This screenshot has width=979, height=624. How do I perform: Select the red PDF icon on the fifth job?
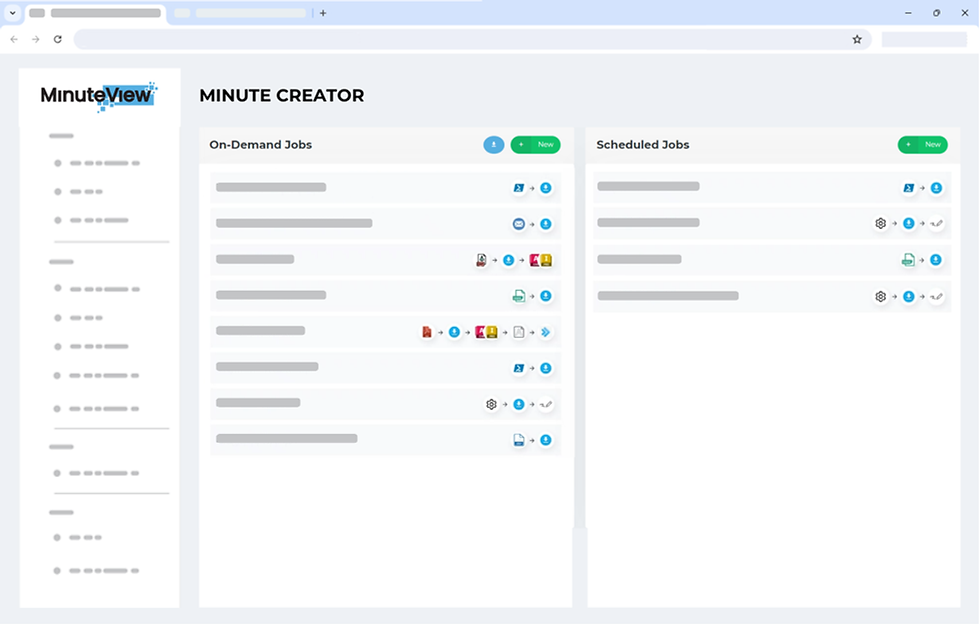425,330
